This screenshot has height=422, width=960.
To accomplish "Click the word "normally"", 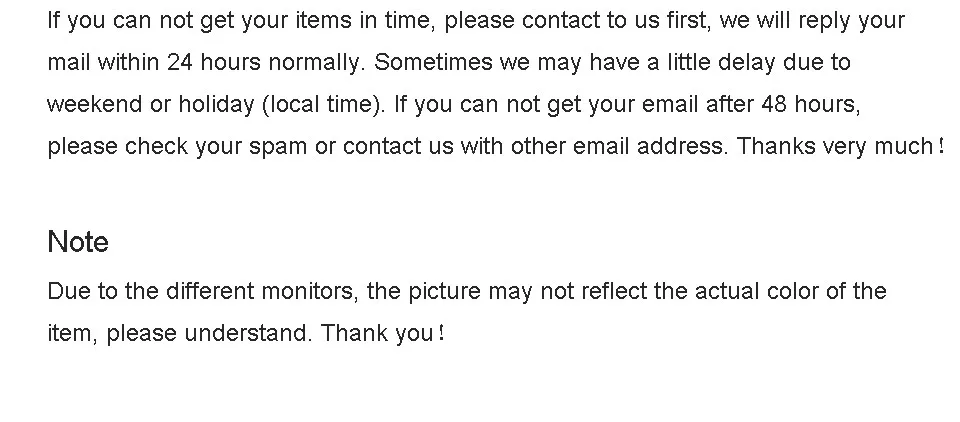I will point(318,62).
